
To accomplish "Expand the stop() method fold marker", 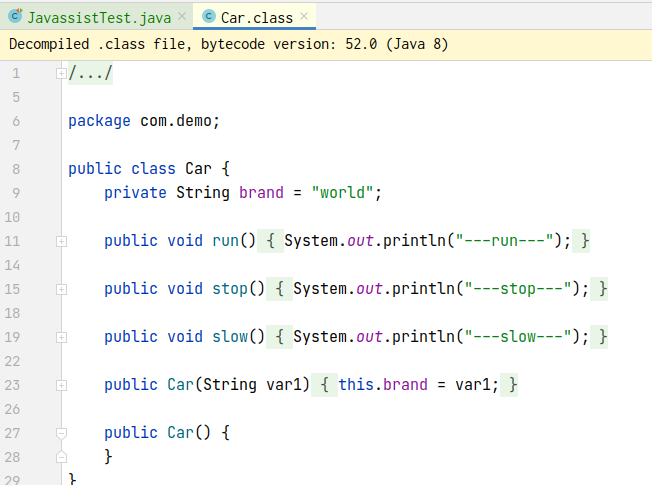I will 61,289.
